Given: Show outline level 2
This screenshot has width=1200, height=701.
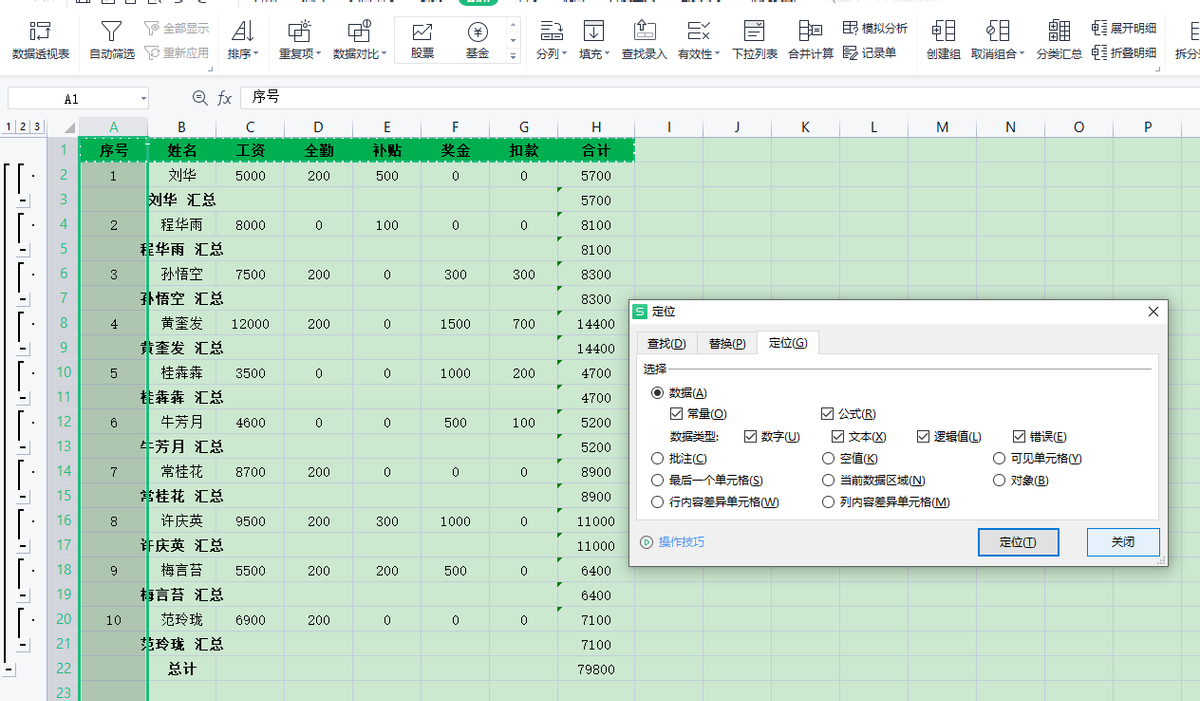Looking at the screenshot, I should pyautogui.click(x=22, y=127).
